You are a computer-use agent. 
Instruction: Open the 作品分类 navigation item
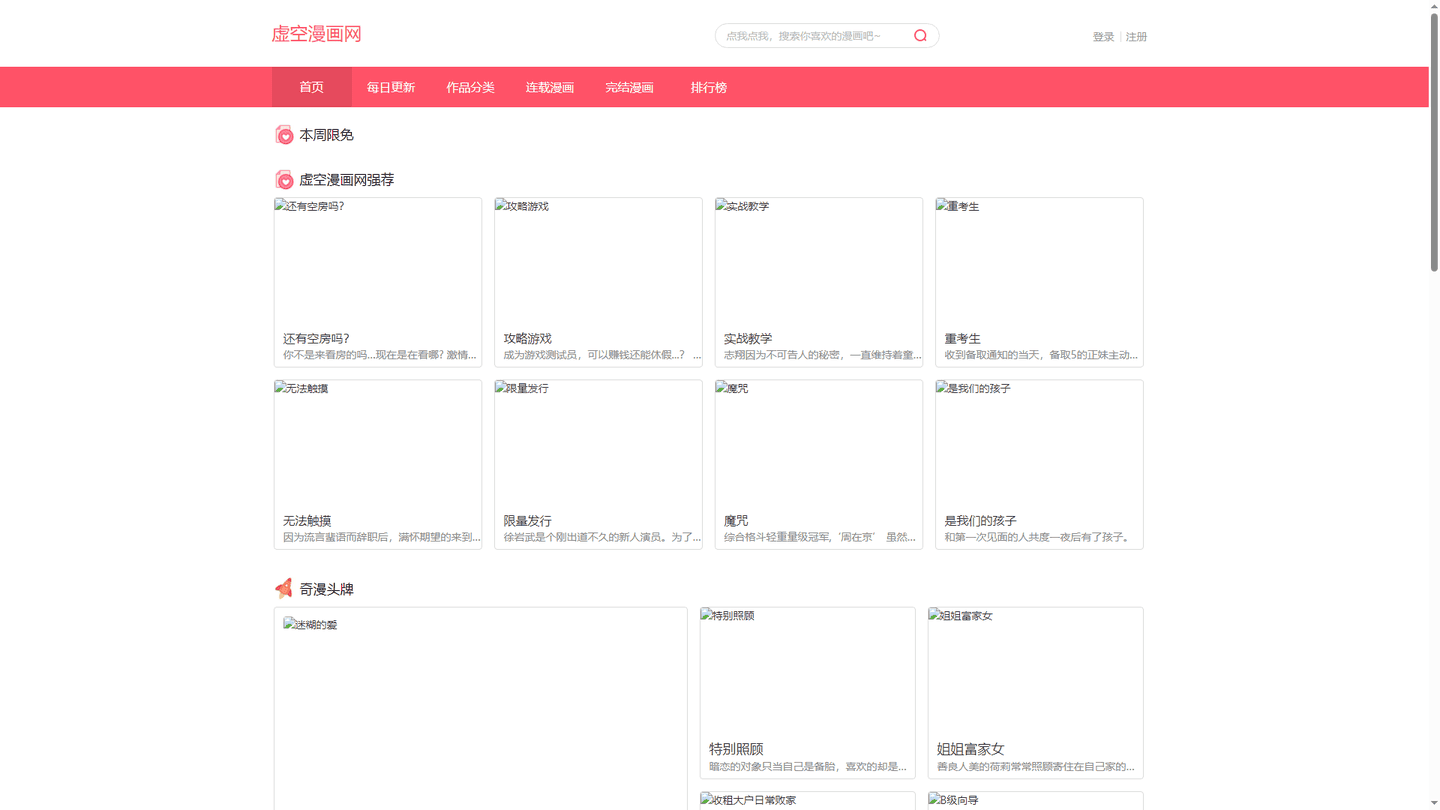[470, 87]
